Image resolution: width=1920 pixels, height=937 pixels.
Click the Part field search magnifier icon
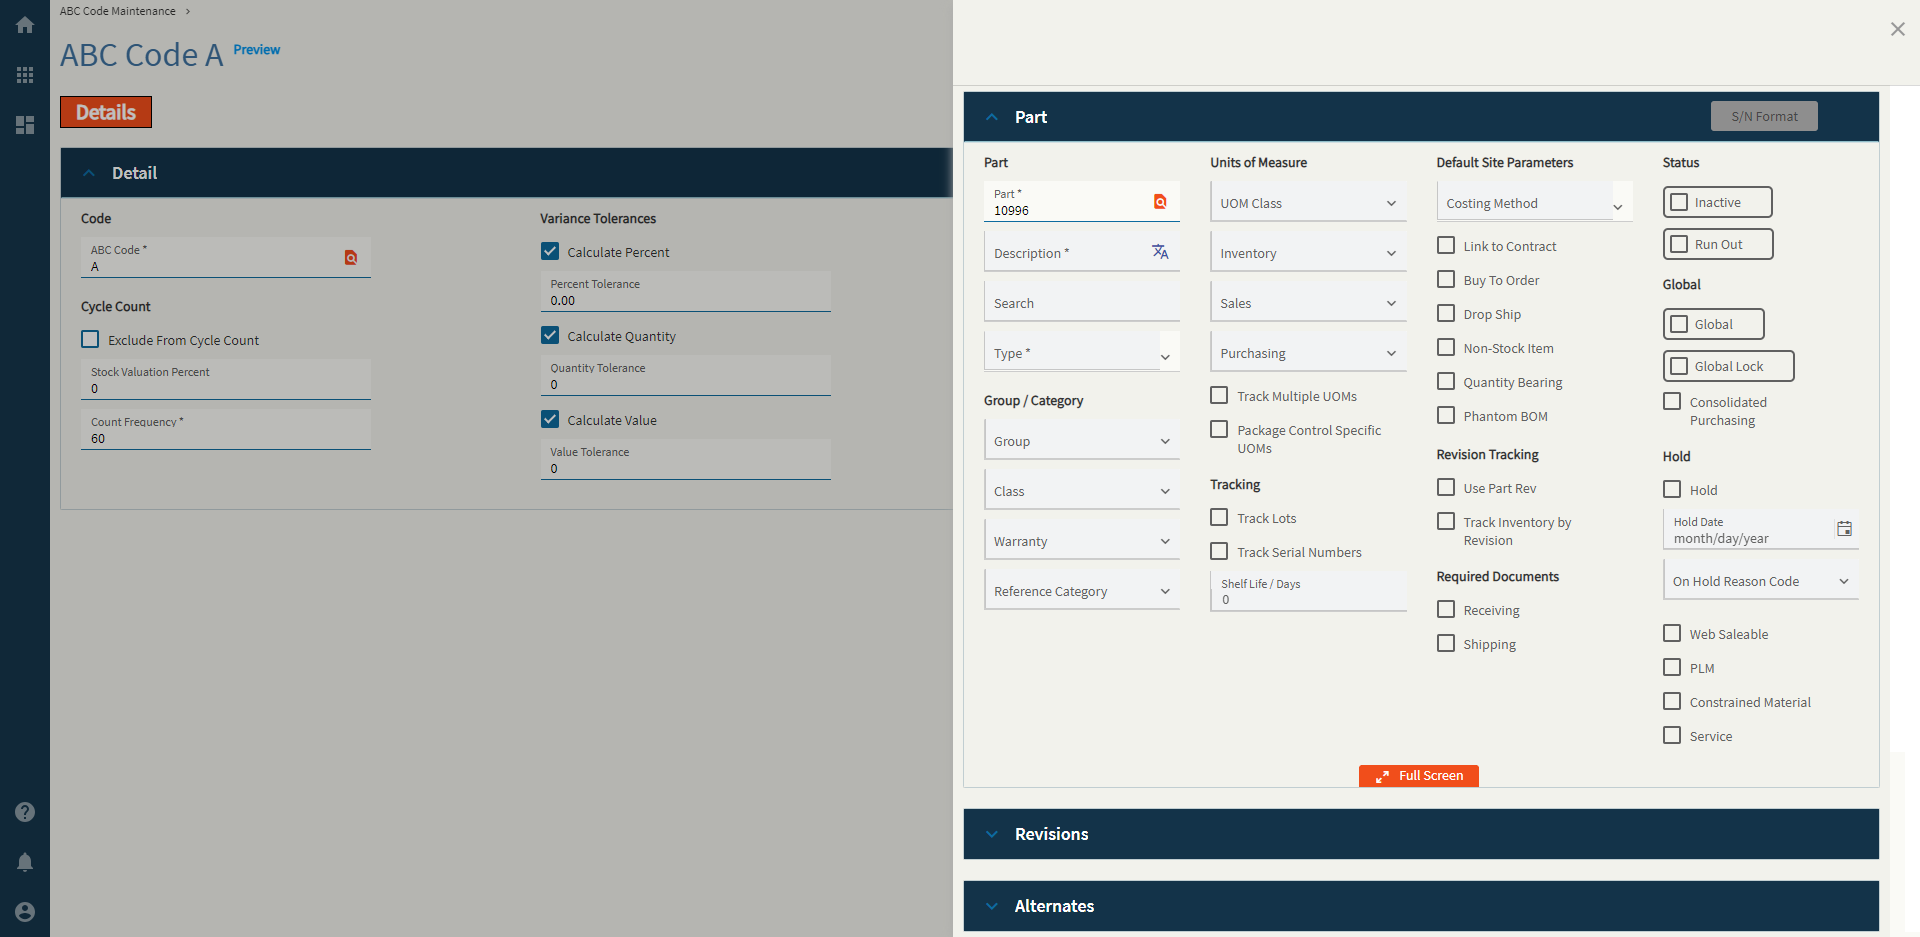(x=1160, y=201)
